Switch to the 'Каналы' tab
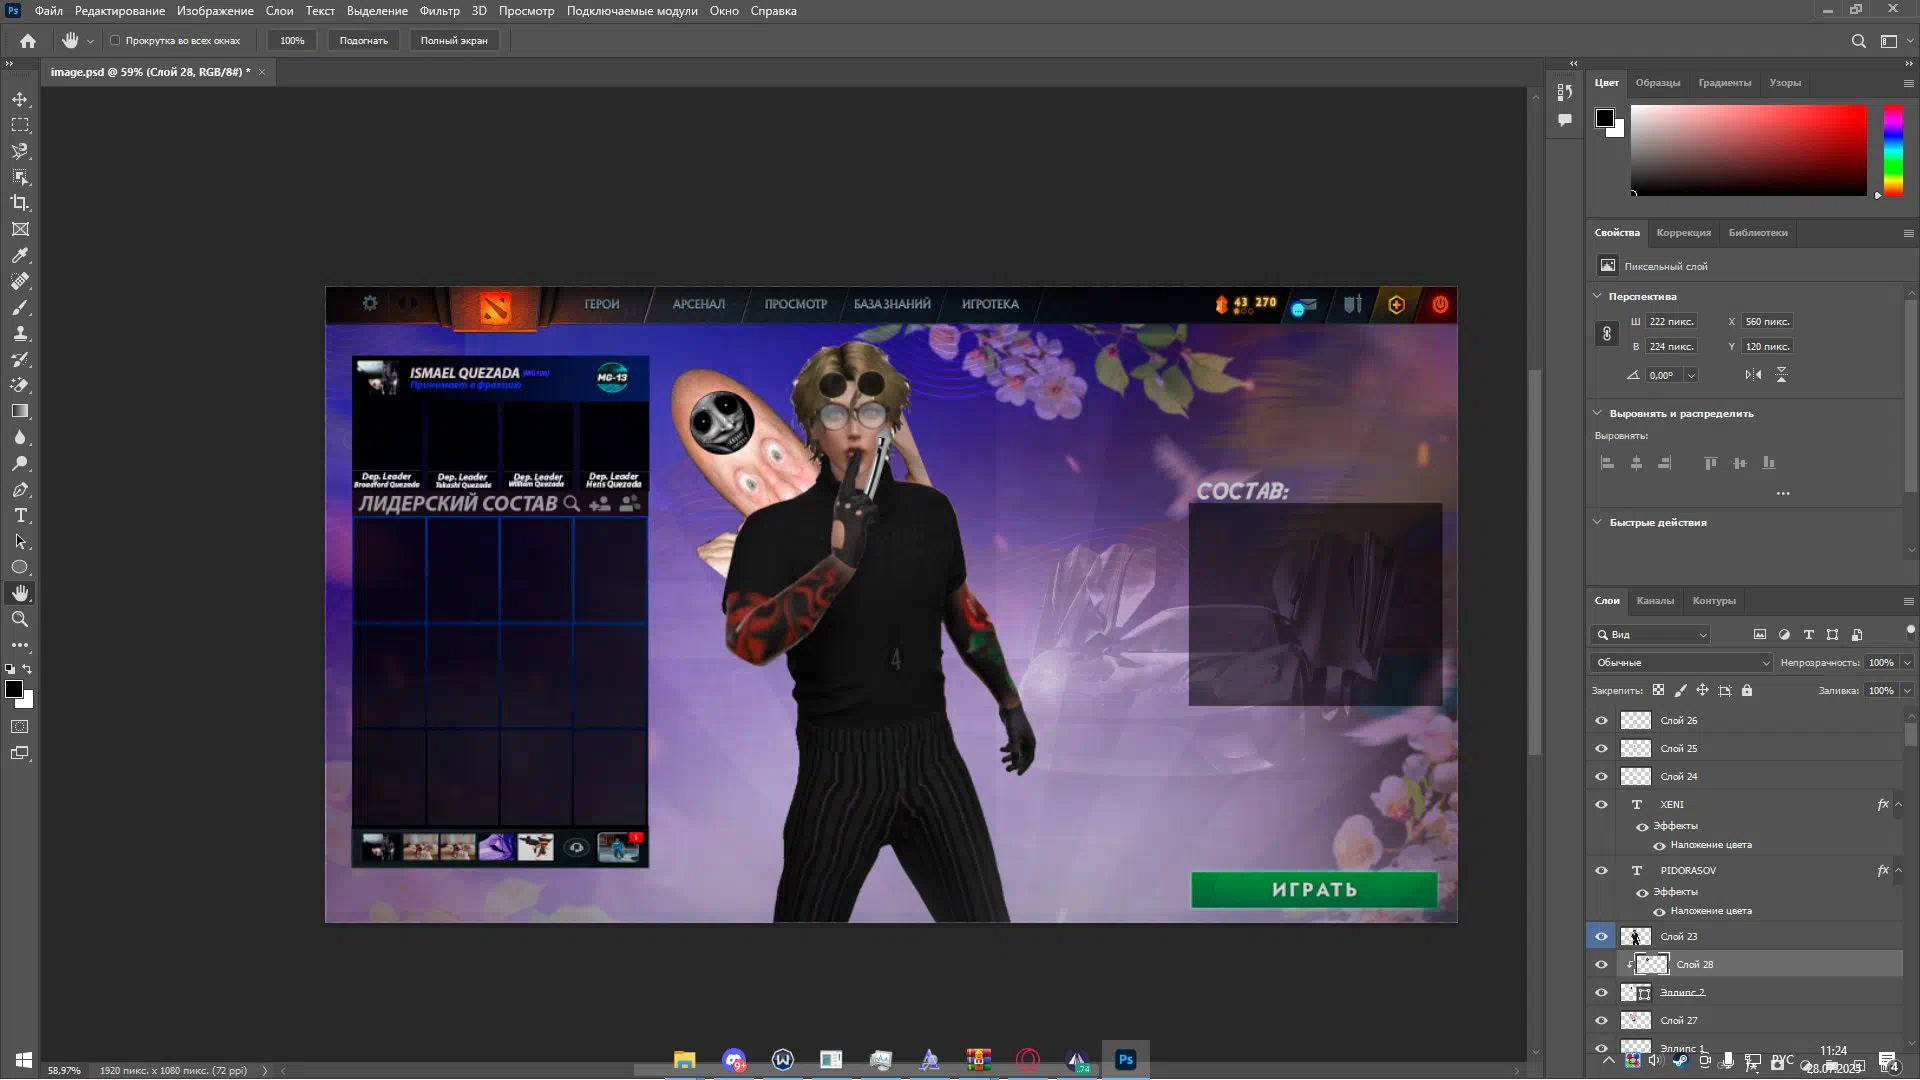This screenshot has width=1920, height=1080. point(1655,601)
